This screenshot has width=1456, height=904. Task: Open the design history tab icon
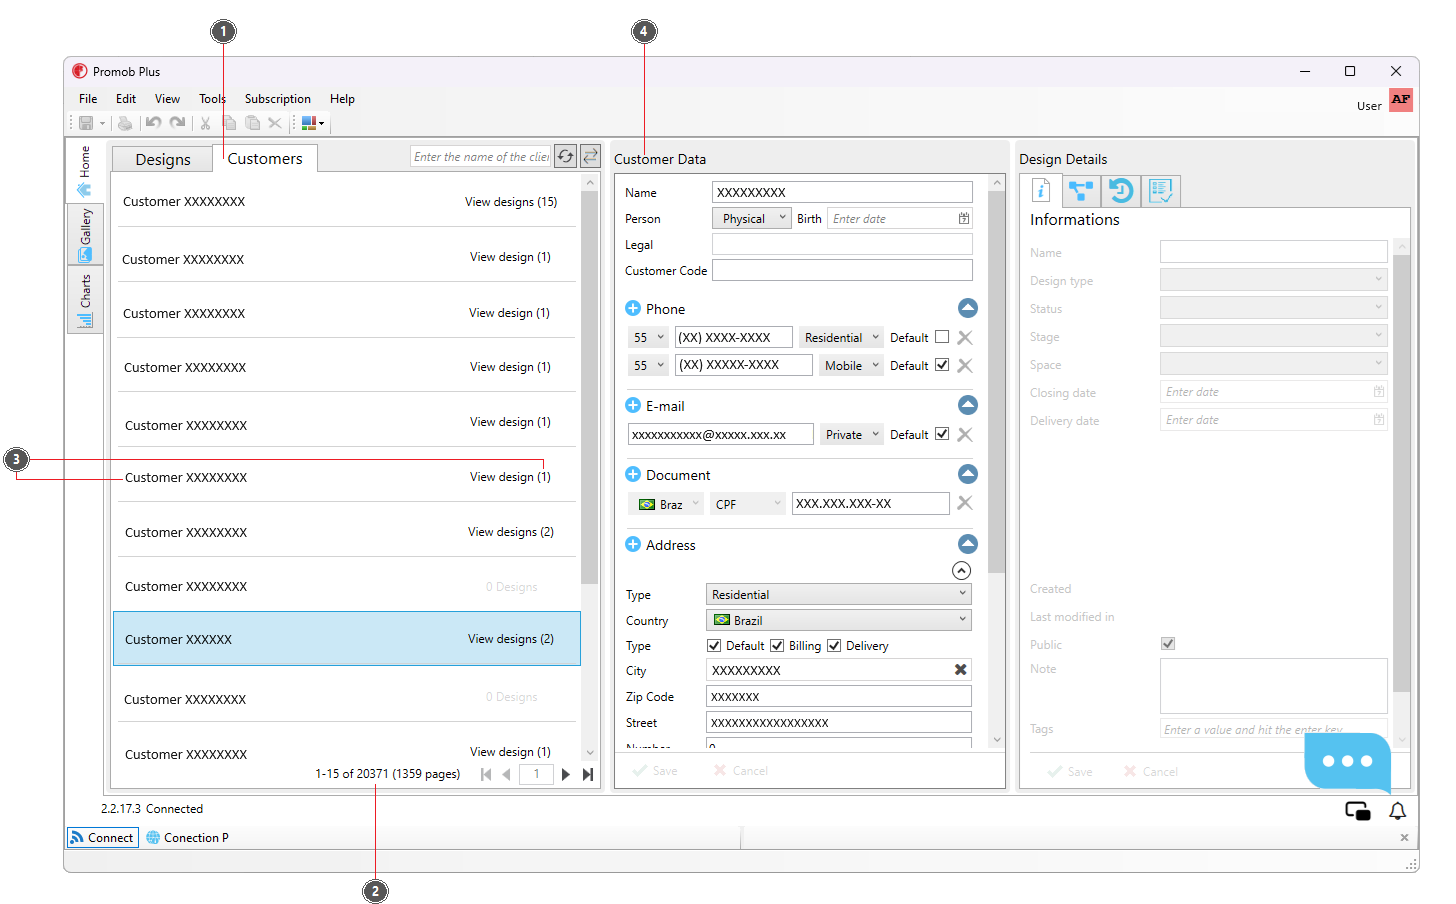(1121, 190)
